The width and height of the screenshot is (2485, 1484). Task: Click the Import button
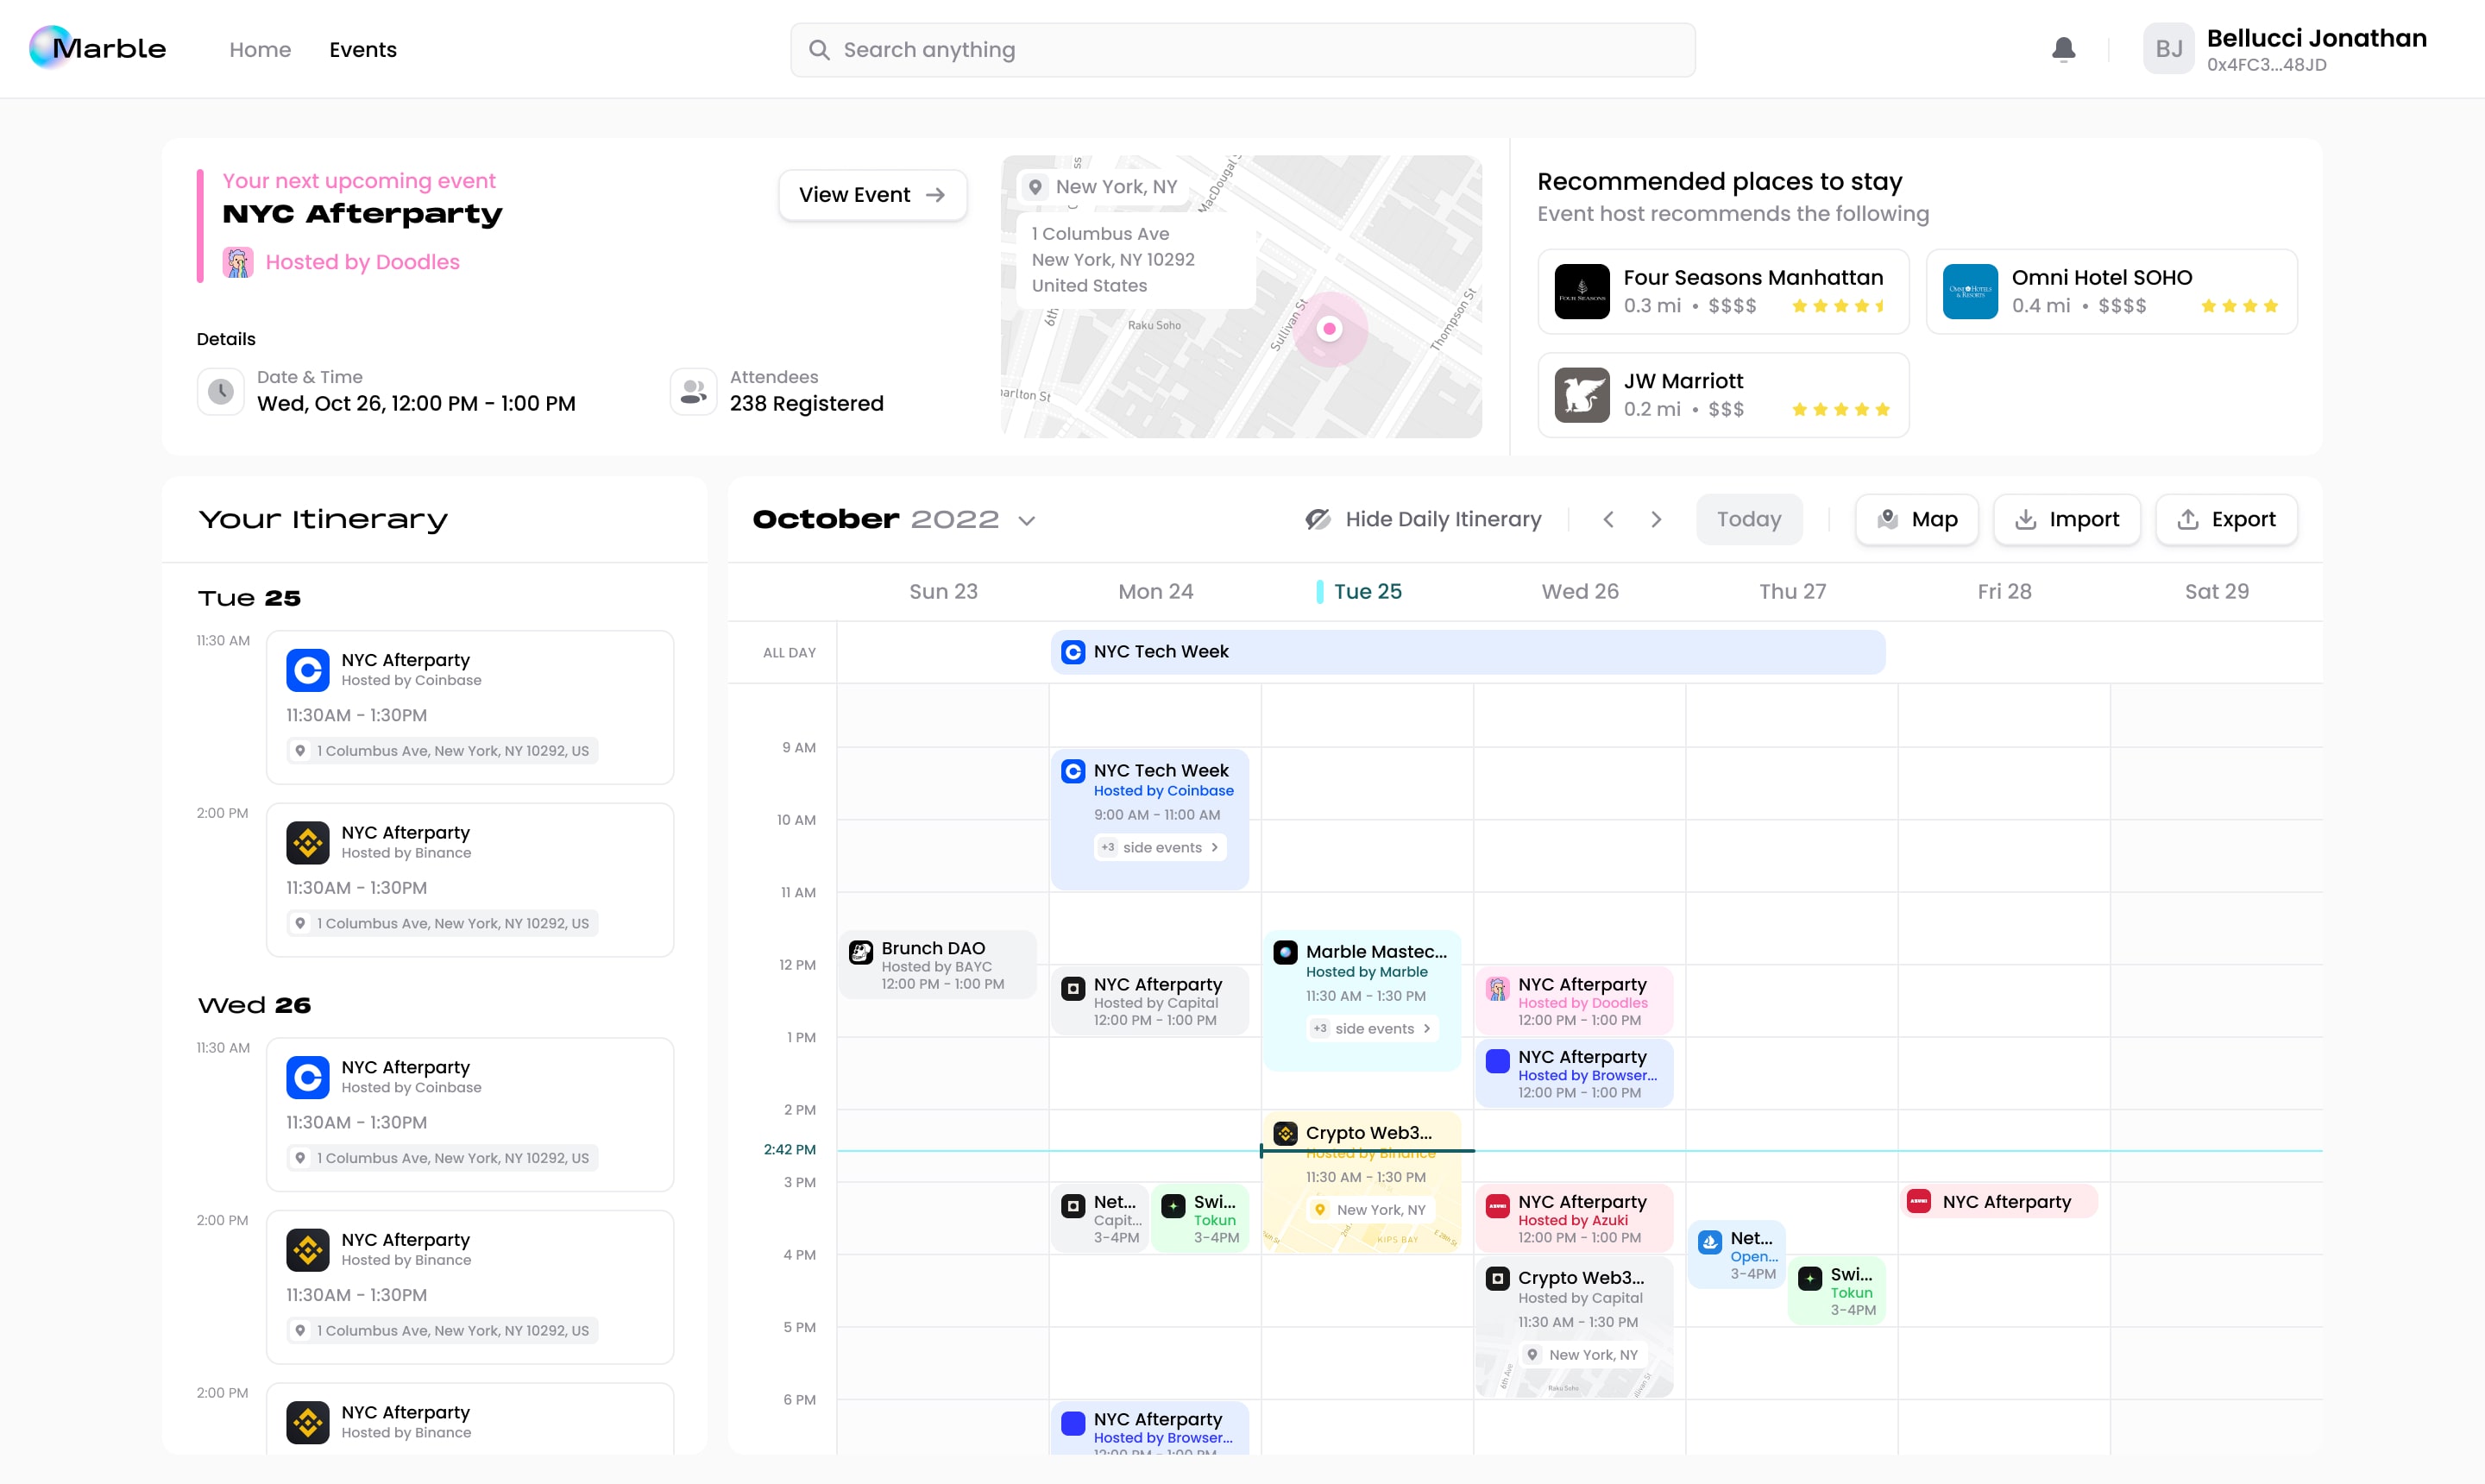[x=2066, y=519]
